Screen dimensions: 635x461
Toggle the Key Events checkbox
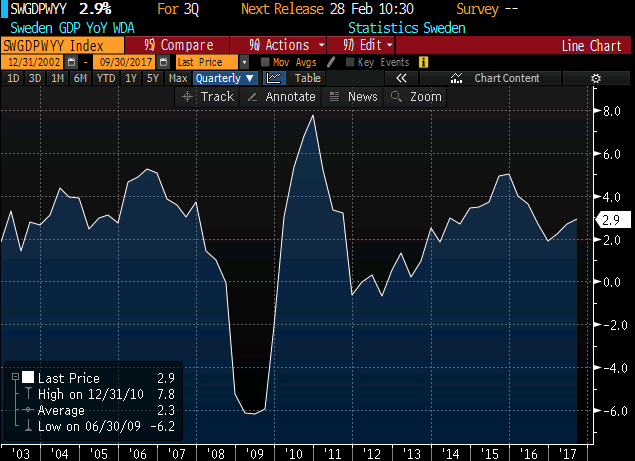coord(349,62)
